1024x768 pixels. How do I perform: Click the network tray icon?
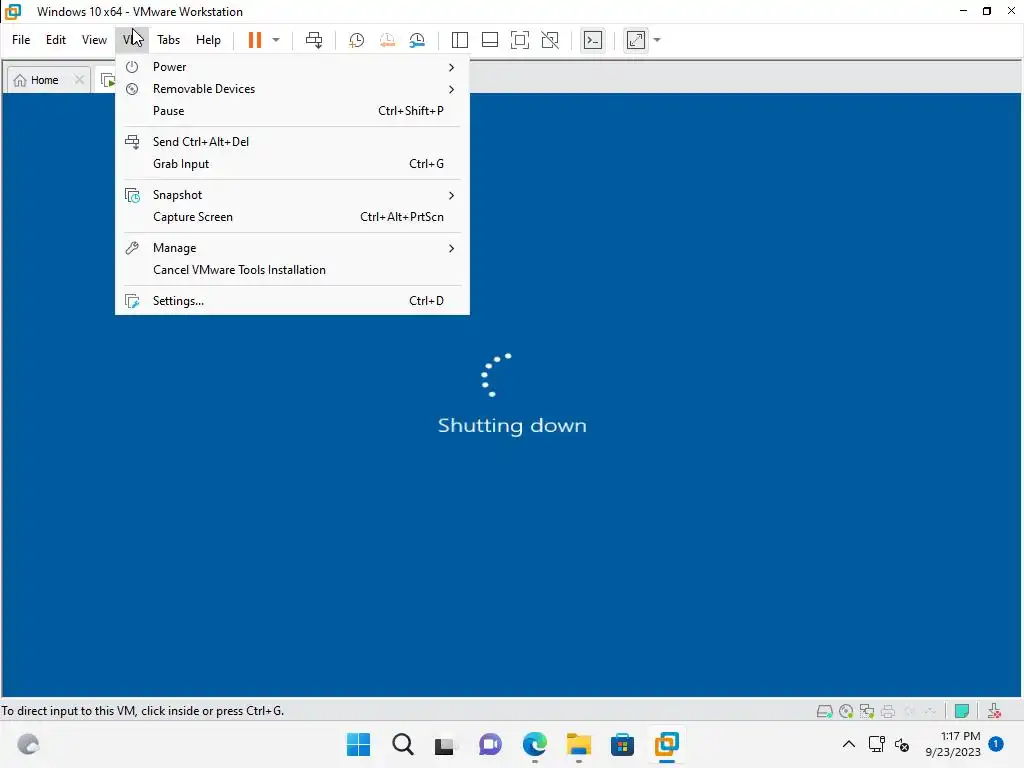[x=876, y=744]
